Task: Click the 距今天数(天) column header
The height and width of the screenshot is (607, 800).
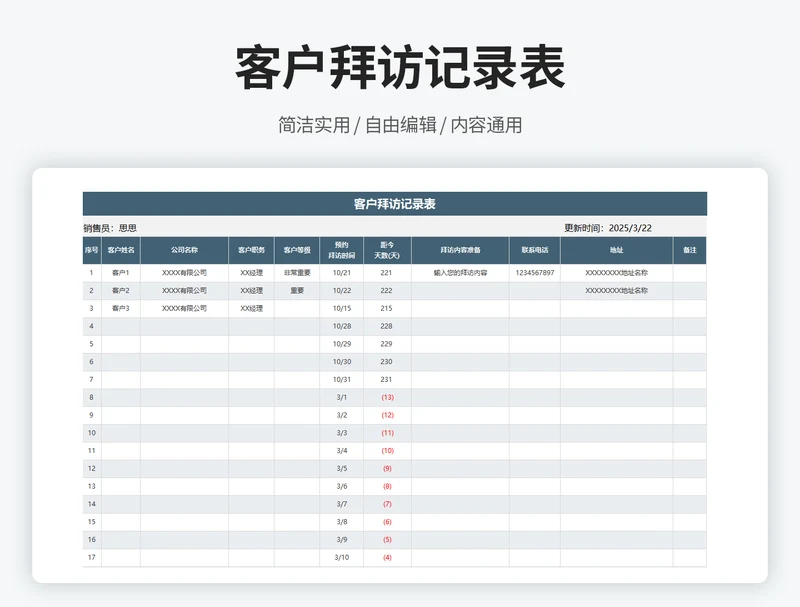Action: (387, 250)
